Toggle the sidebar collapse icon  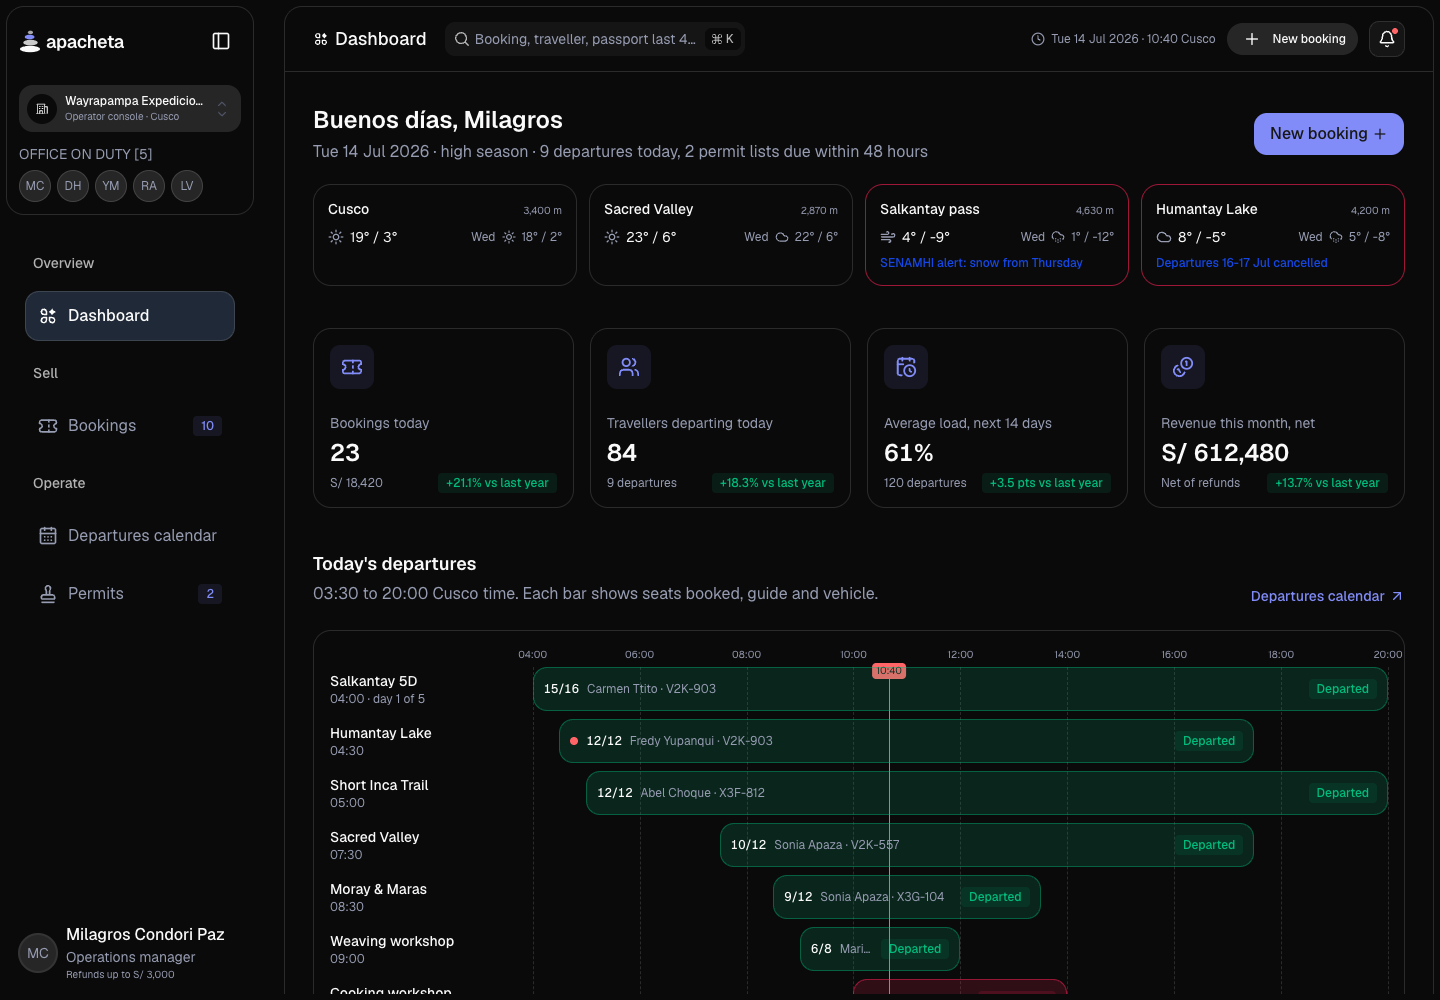221,41
